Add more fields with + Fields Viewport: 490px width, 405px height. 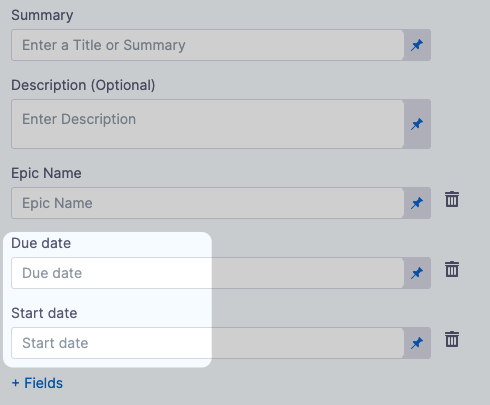click(x=37, y=383)
